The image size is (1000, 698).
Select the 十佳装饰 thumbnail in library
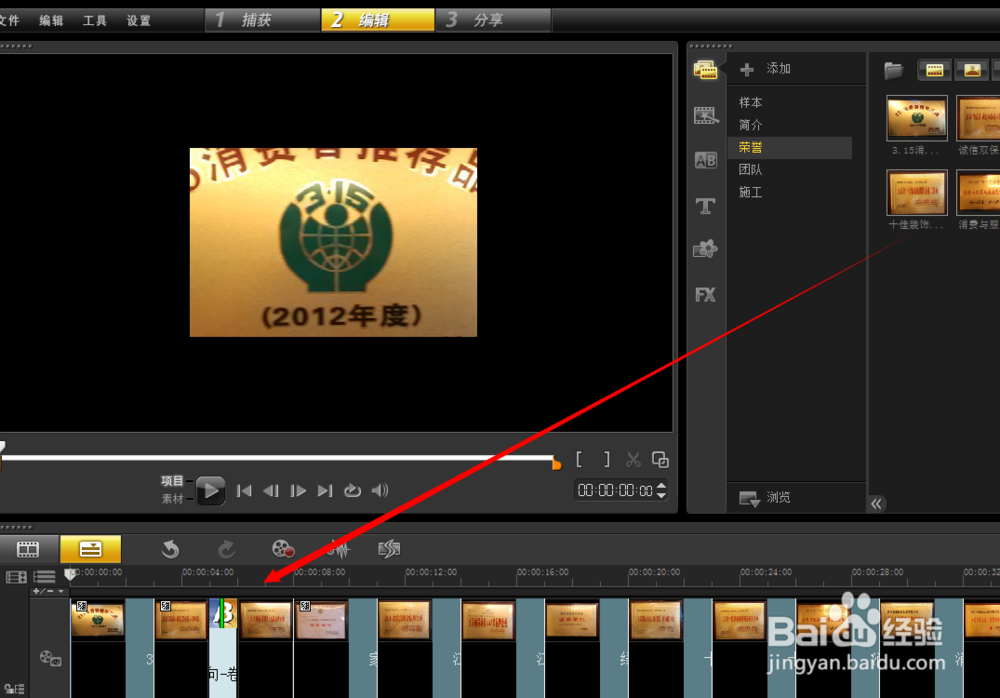click(x=917, y=193)
